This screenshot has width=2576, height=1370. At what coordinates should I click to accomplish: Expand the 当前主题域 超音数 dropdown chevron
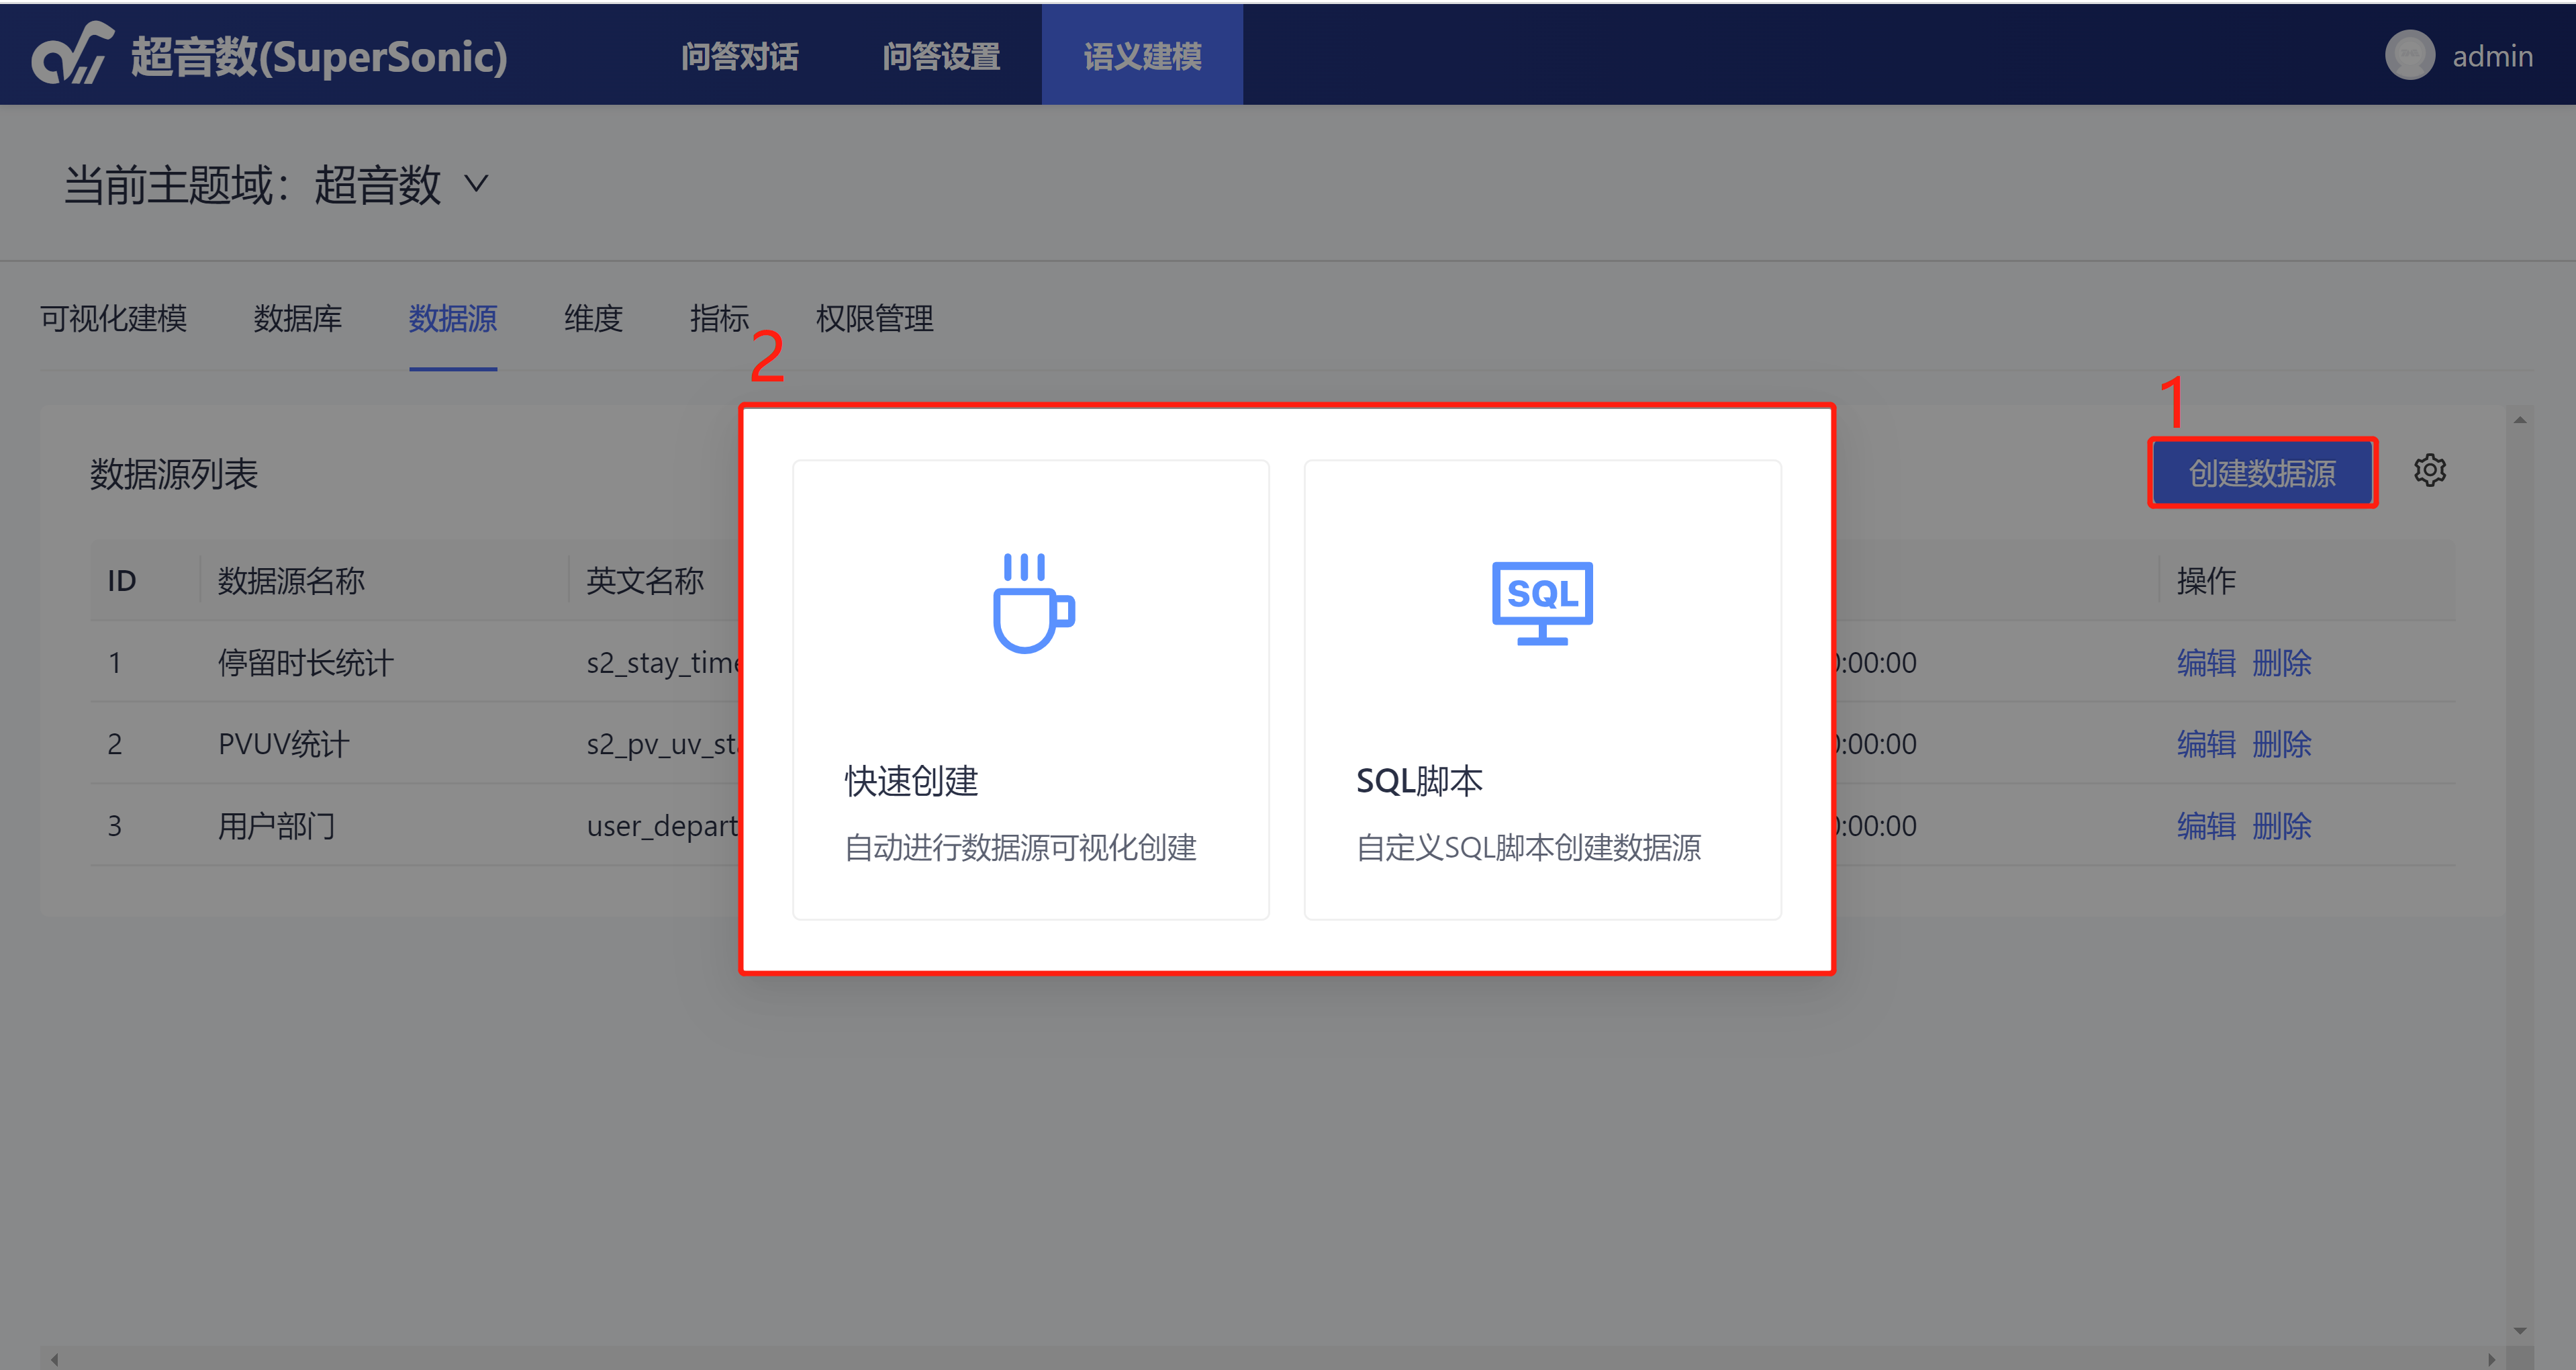pos(477,184)
